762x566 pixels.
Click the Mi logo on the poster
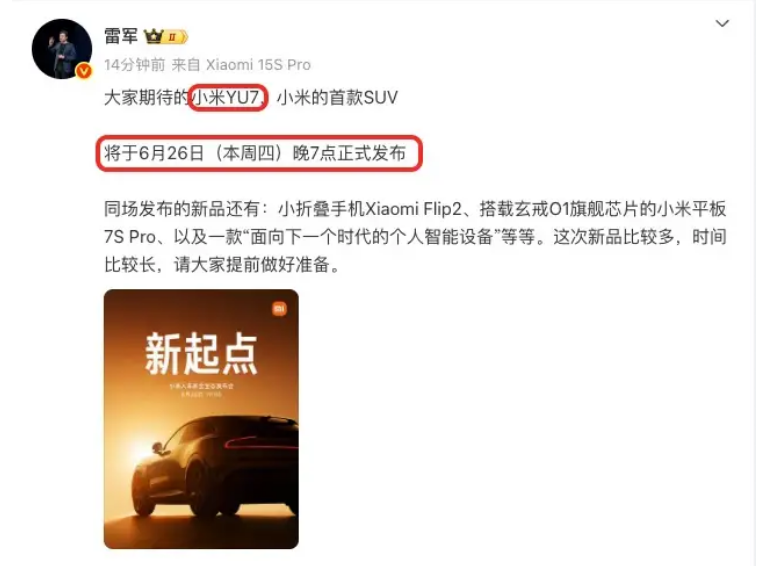[x=279, y=308]
